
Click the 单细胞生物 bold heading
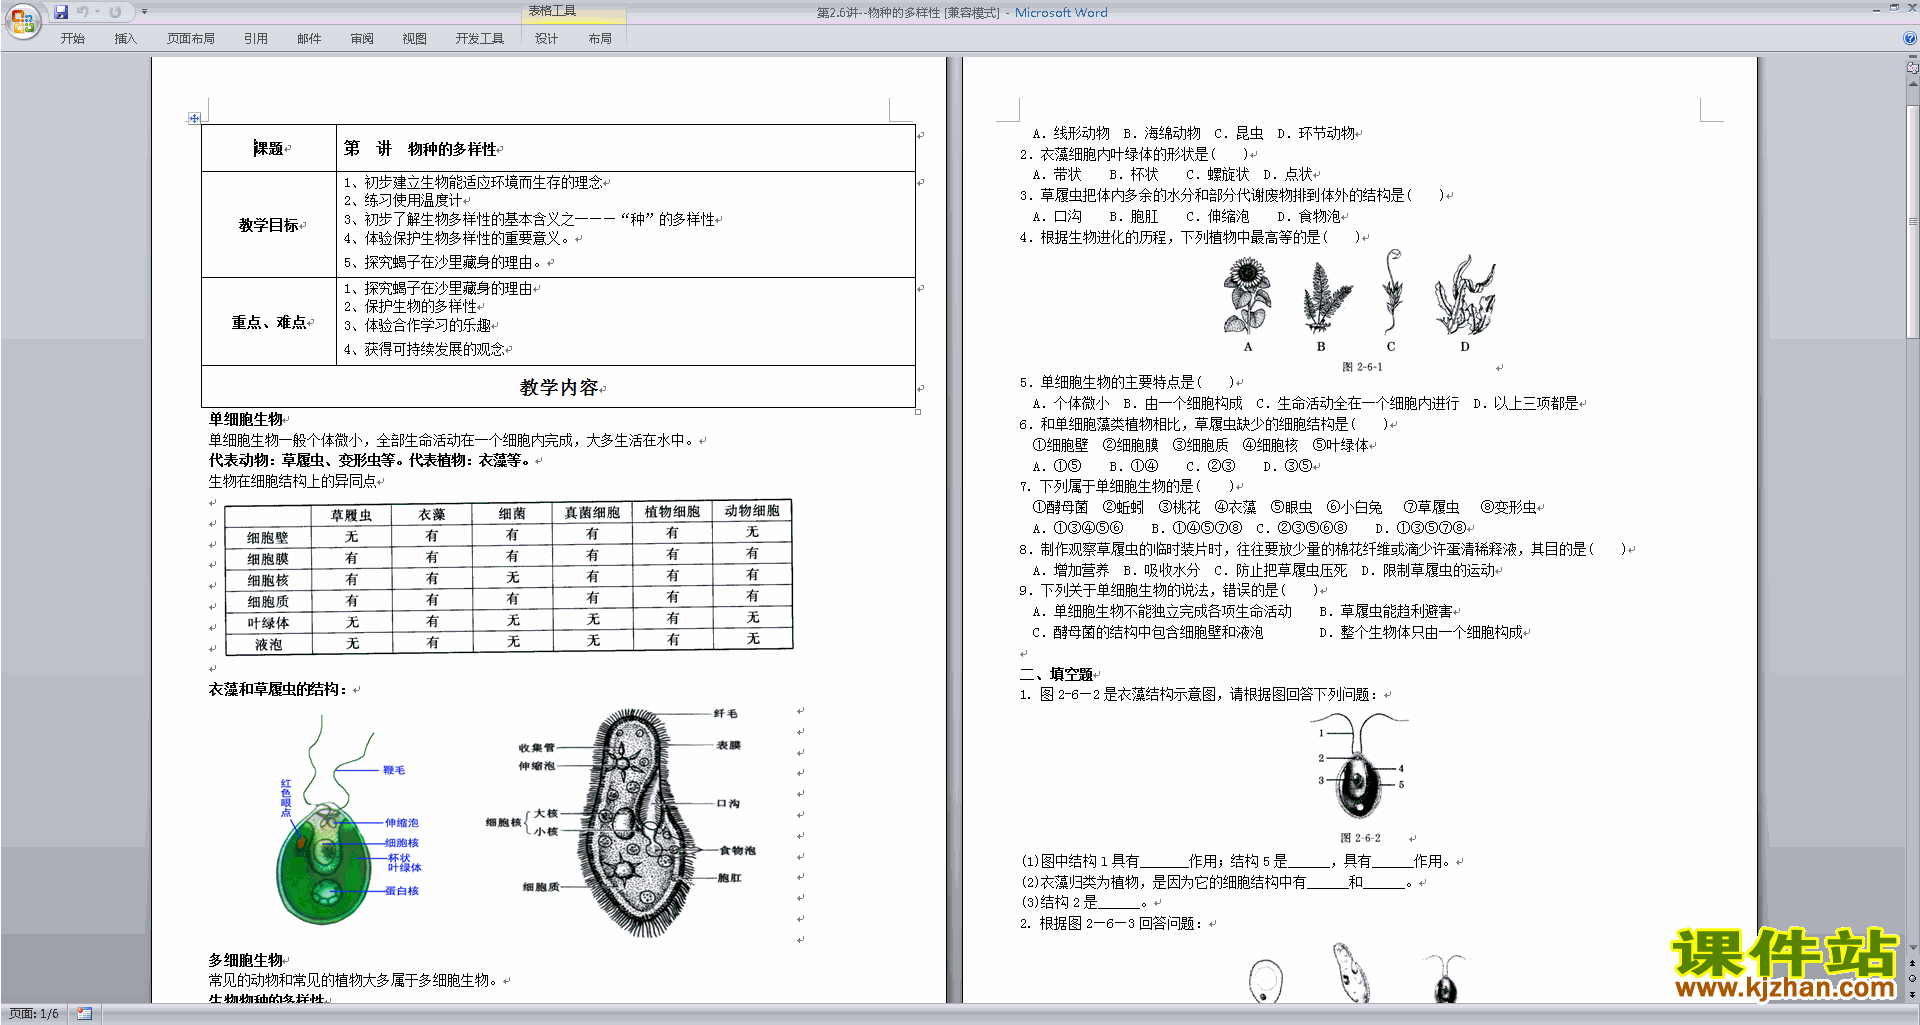pos(246,419)
